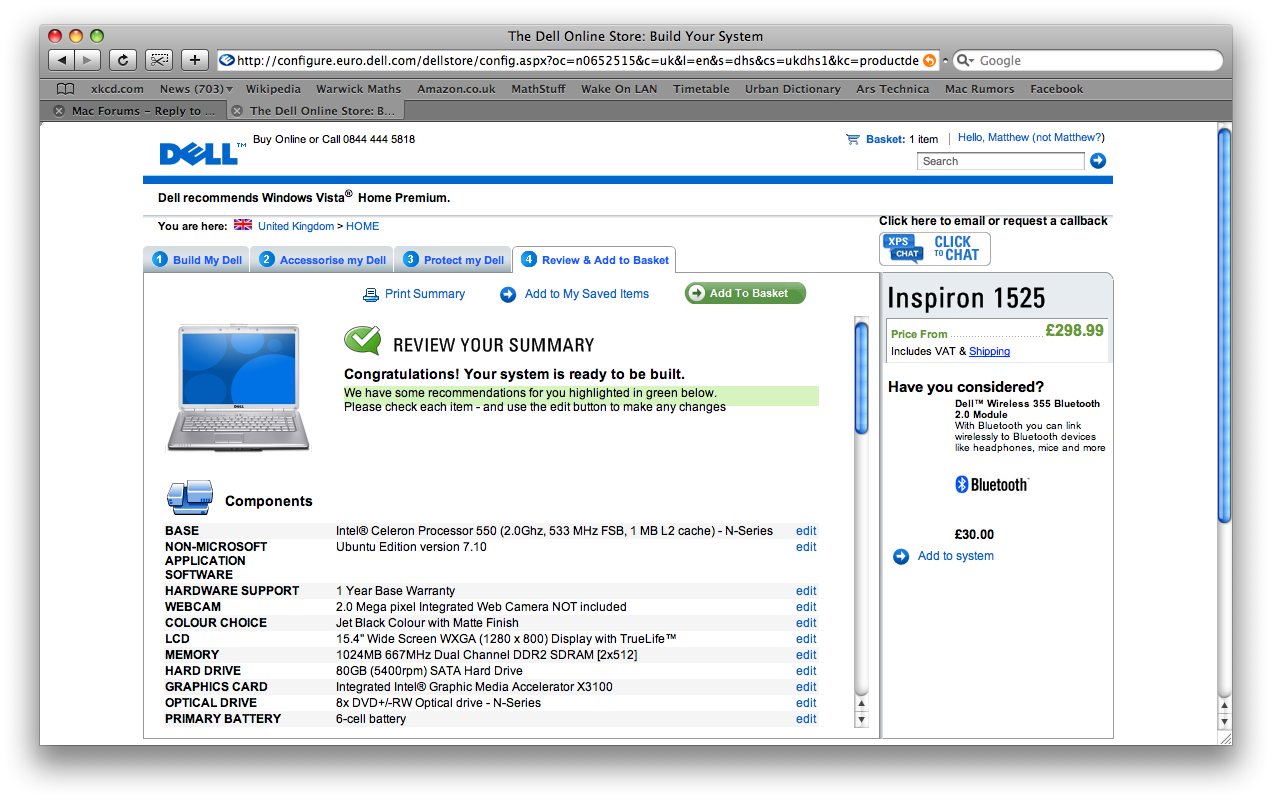Click Hello, Matthew (not Matthew?) link

[1031, 138]
